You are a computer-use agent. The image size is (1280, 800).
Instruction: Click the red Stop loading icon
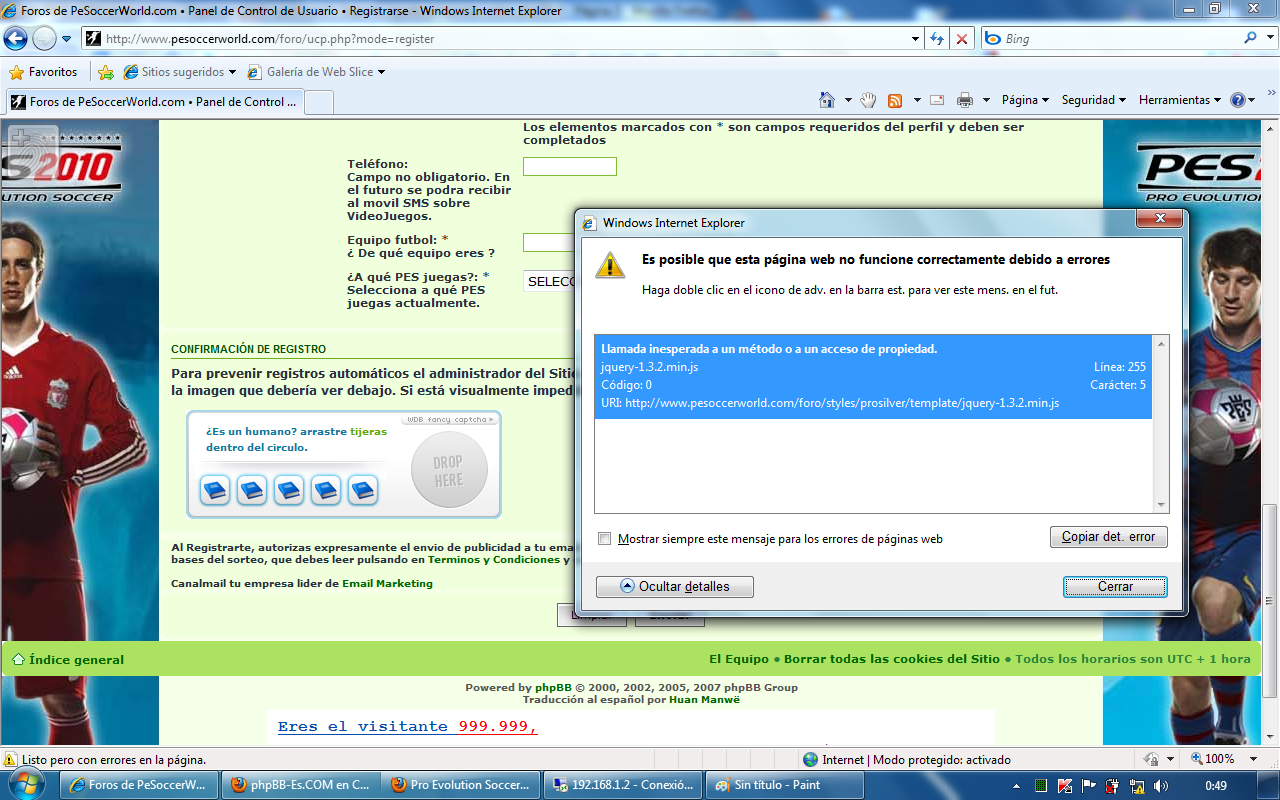[x=962, y=39]
